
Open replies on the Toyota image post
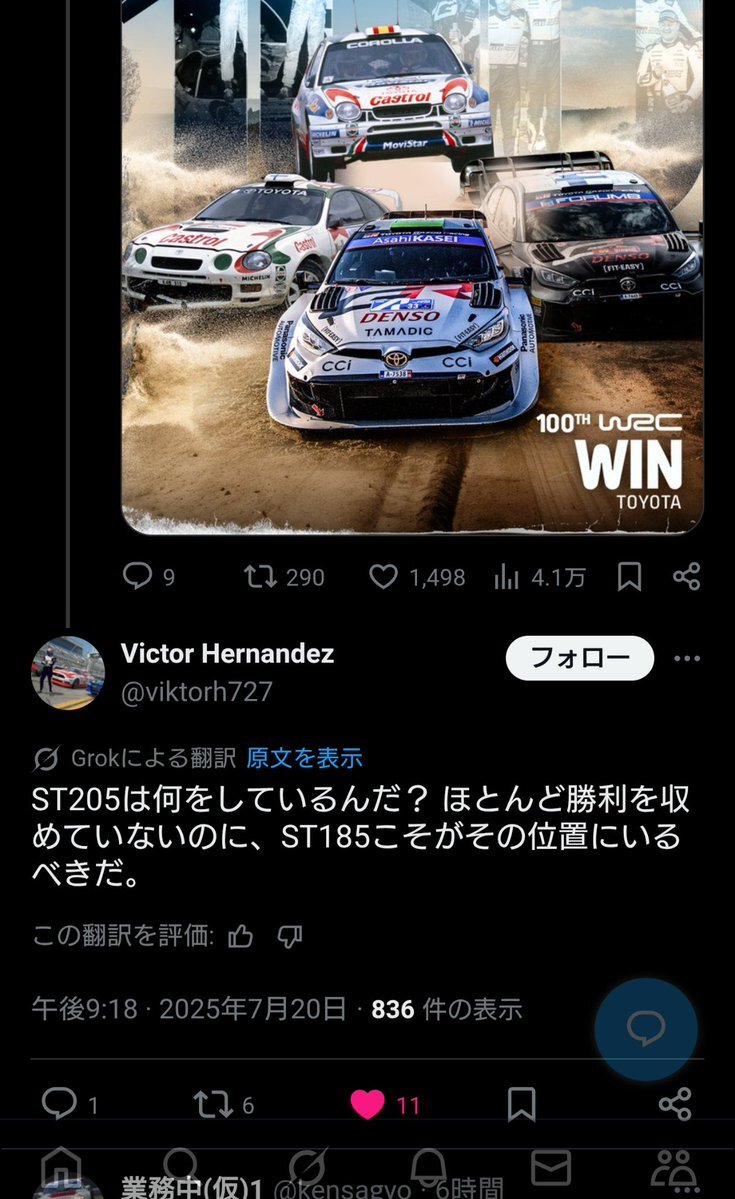tap(148, 577)
